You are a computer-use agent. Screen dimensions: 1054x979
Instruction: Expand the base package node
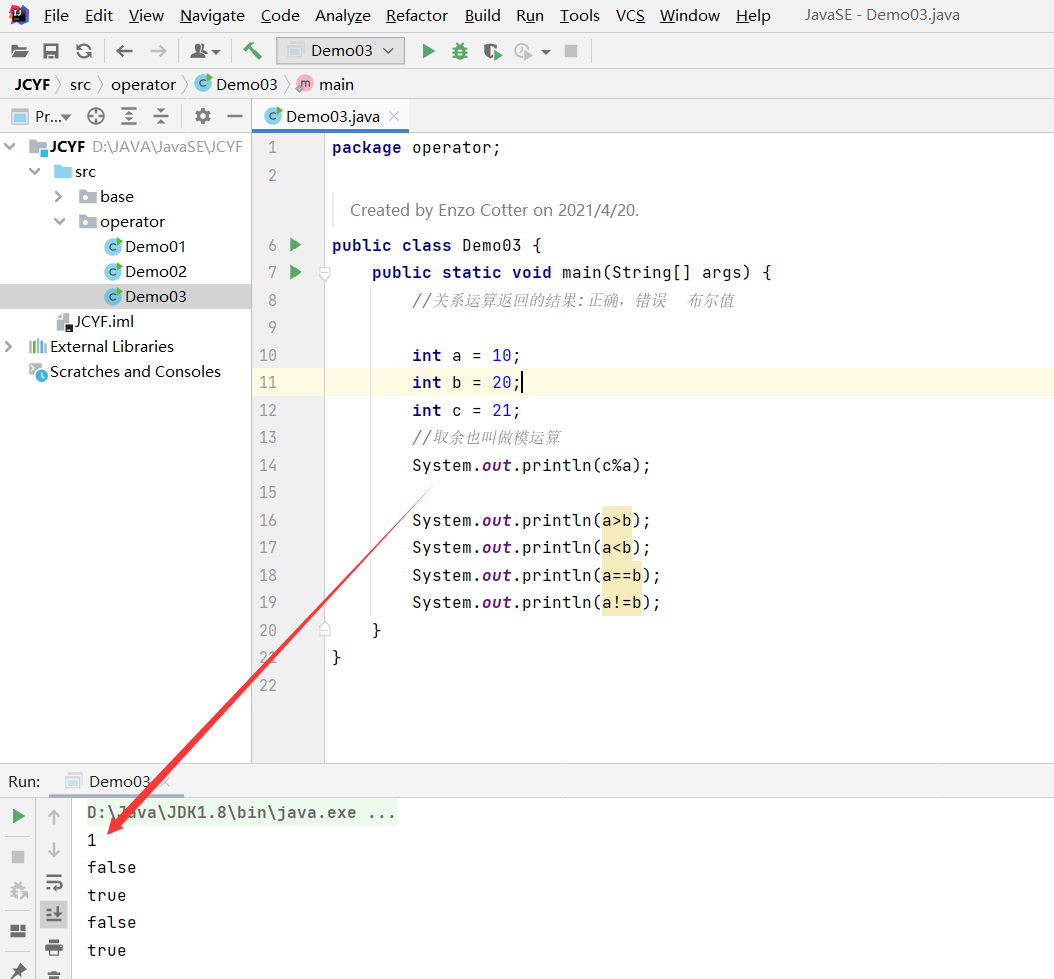(59, 196)
